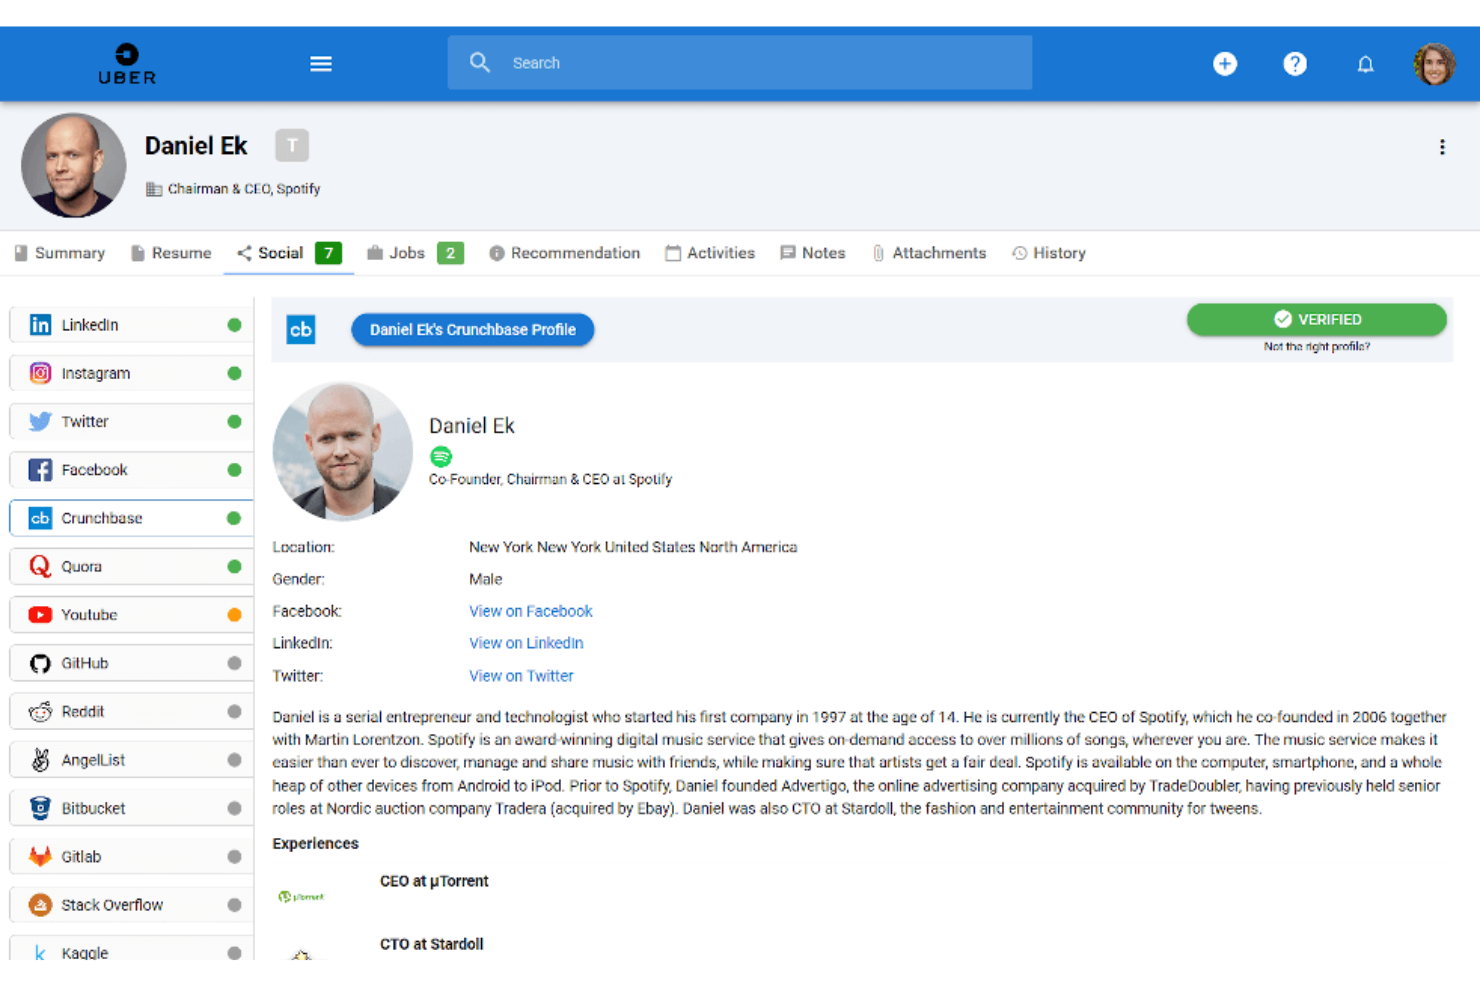Click the Gitlab fox icon
Screen dimensions: 1480x987
tap(40, 856)
